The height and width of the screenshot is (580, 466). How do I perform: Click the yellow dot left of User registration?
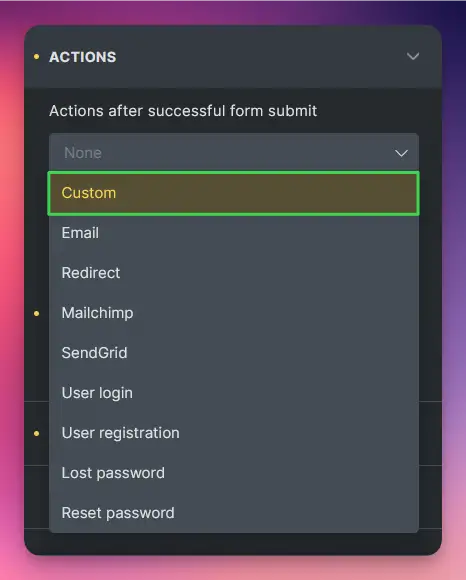[x=36, y=433]
